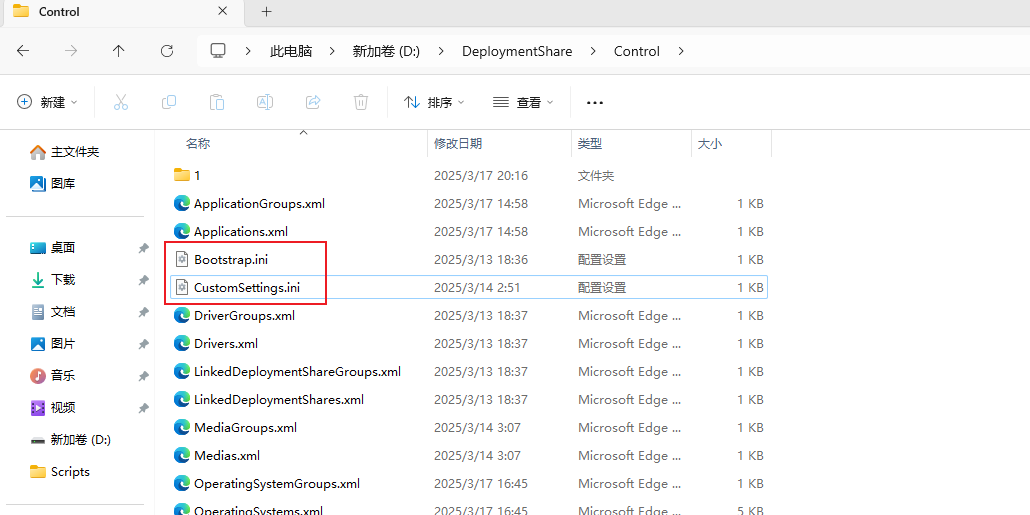
Task: Click the Copy icon in toolbar
Action: tap(169, 102)
